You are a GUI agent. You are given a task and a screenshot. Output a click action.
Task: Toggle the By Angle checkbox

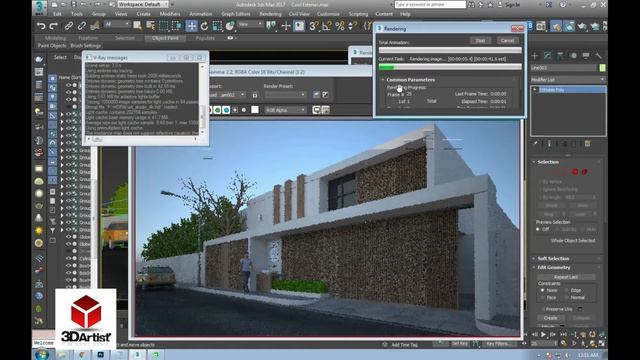[541, 197]
